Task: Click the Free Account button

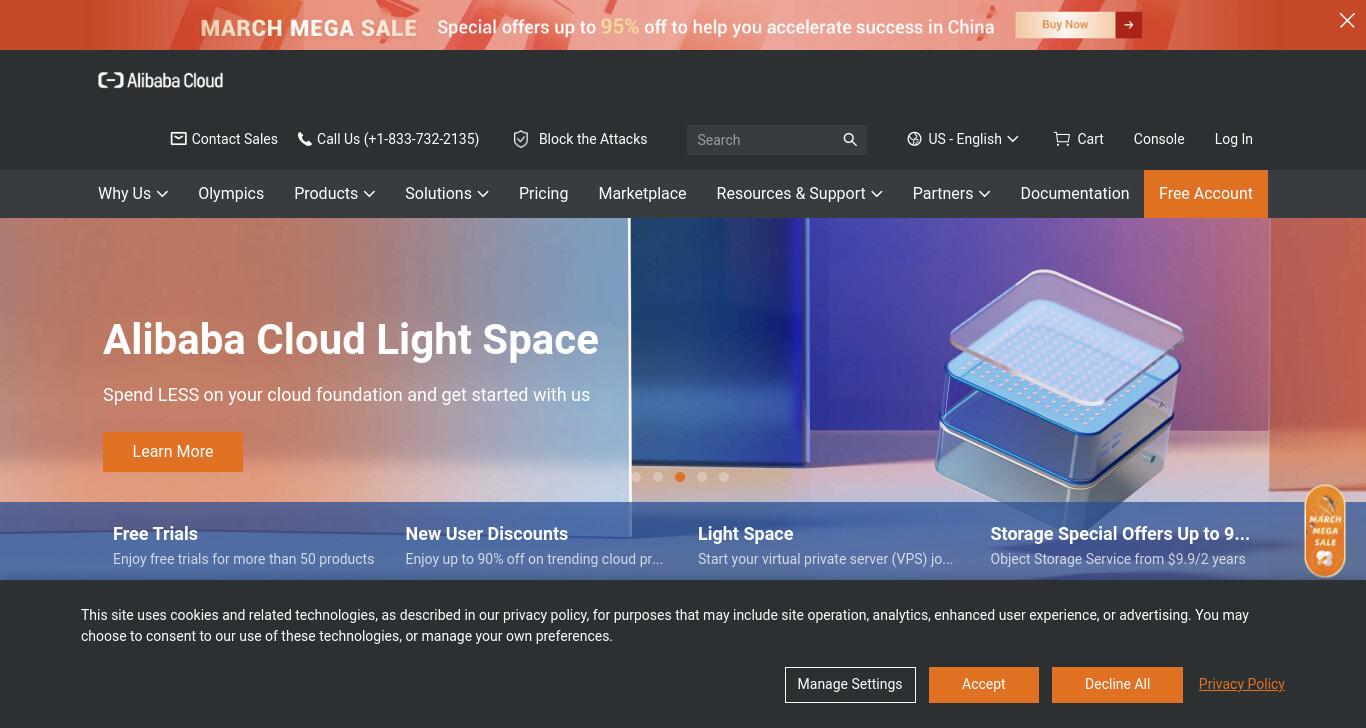Action: [1206, 193]
